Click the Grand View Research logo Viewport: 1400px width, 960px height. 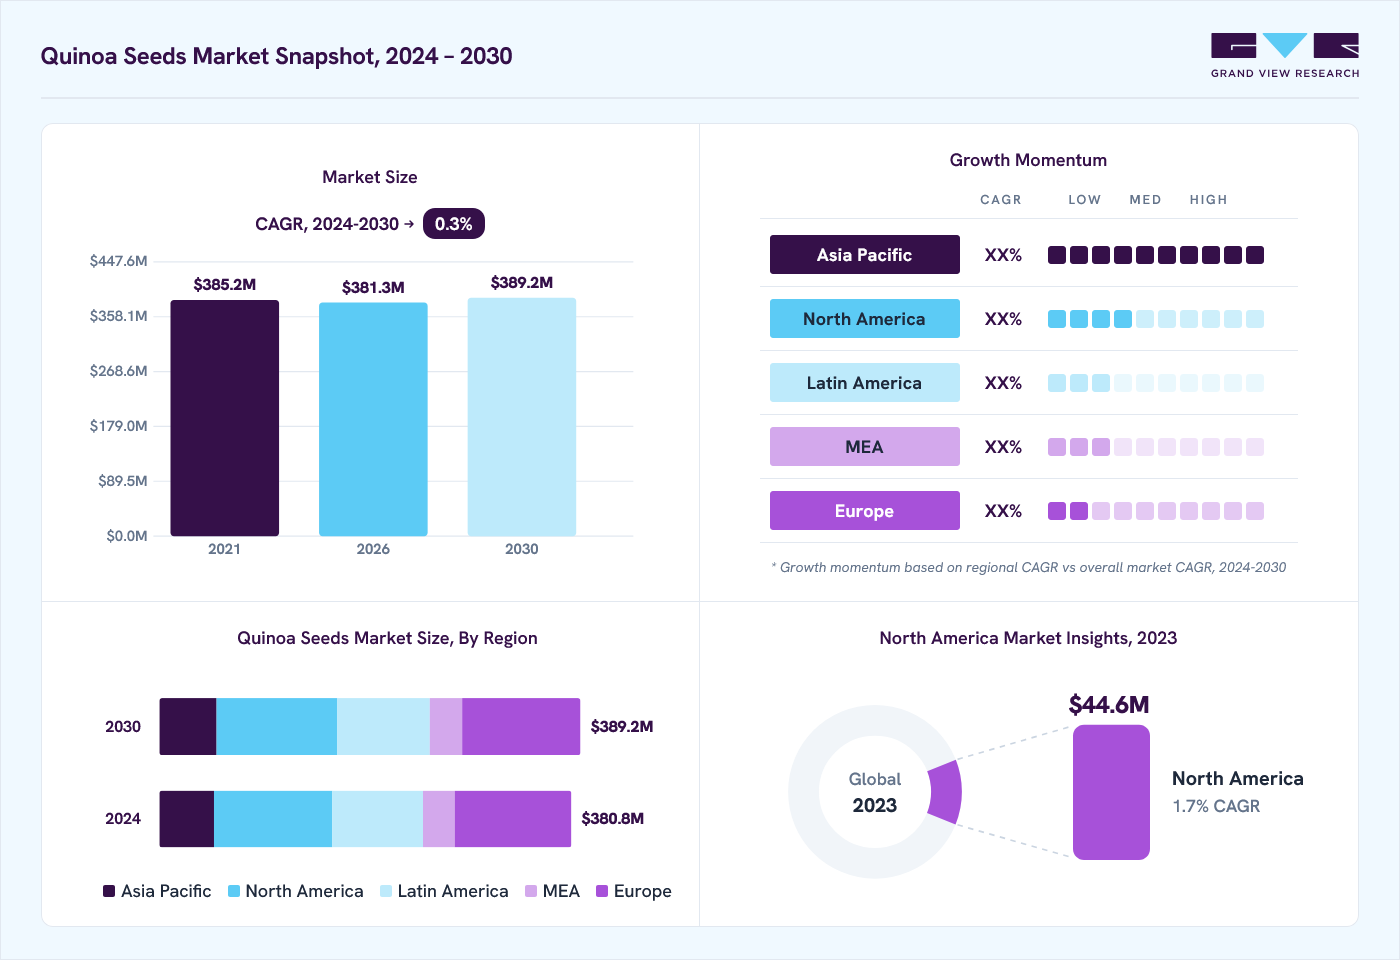click(1285, 56)
